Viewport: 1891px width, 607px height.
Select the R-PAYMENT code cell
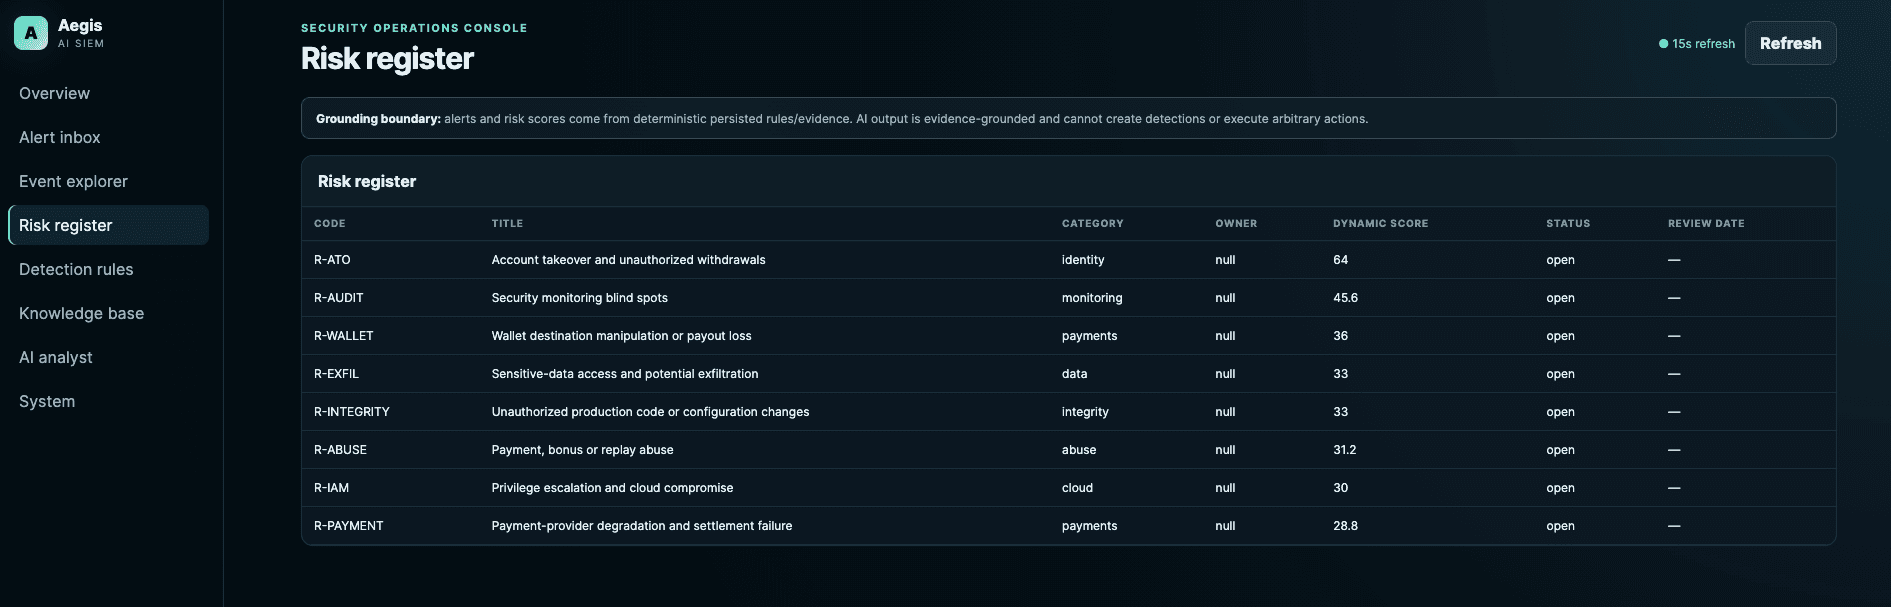(349, 526)
